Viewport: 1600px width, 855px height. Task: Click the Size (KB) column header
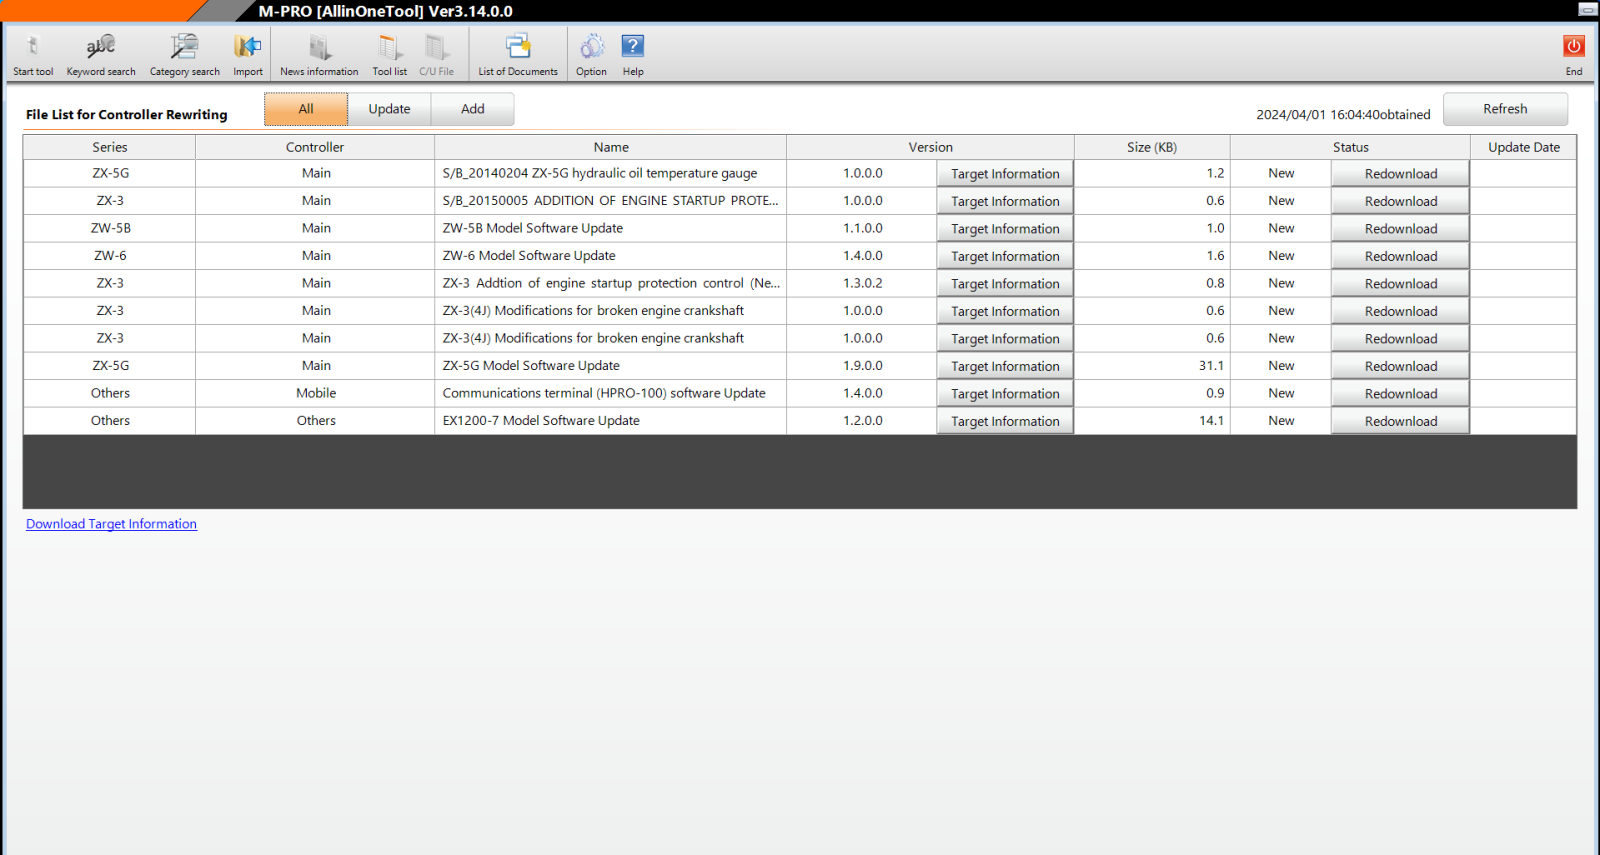point(1152,147)
